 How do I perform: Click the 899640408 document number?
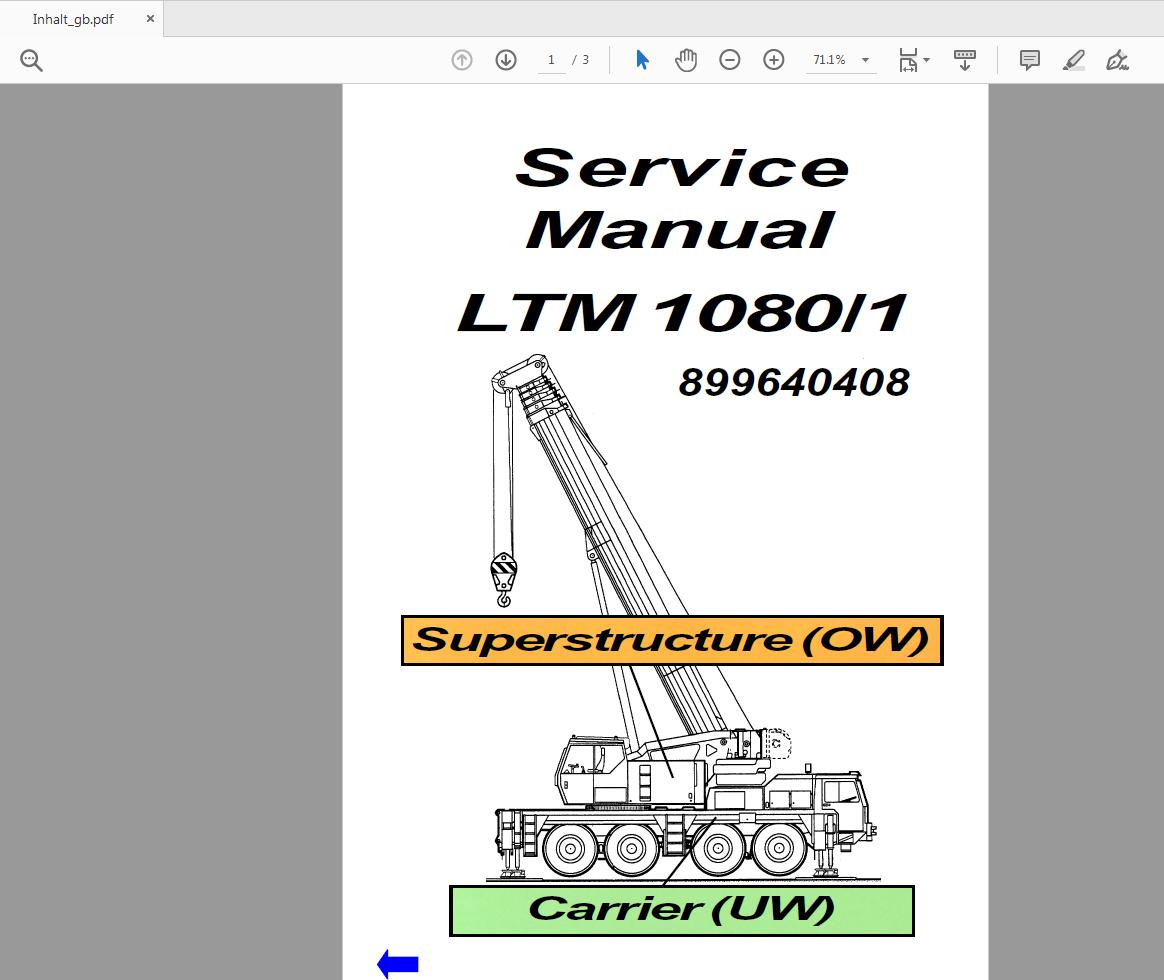point(794,383)
